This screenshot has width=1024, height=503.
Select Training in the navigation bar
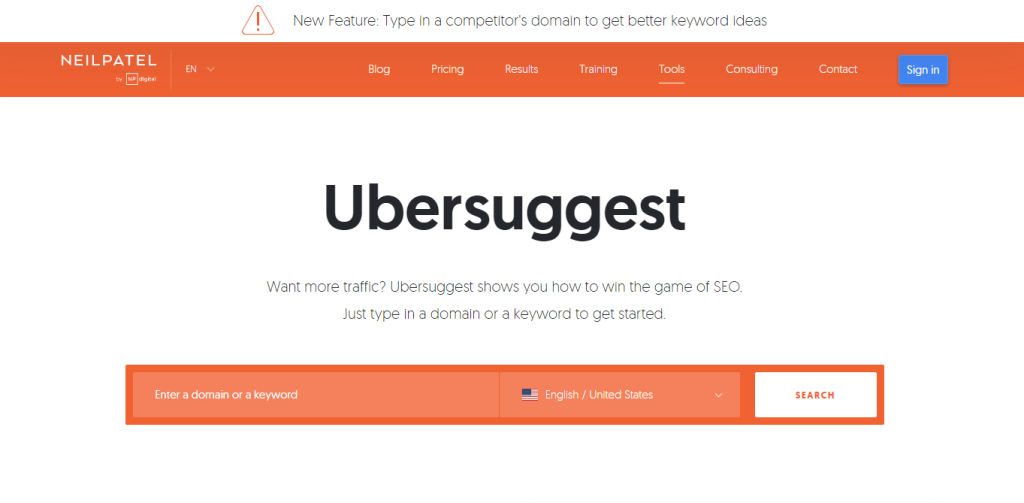(598, 69)
